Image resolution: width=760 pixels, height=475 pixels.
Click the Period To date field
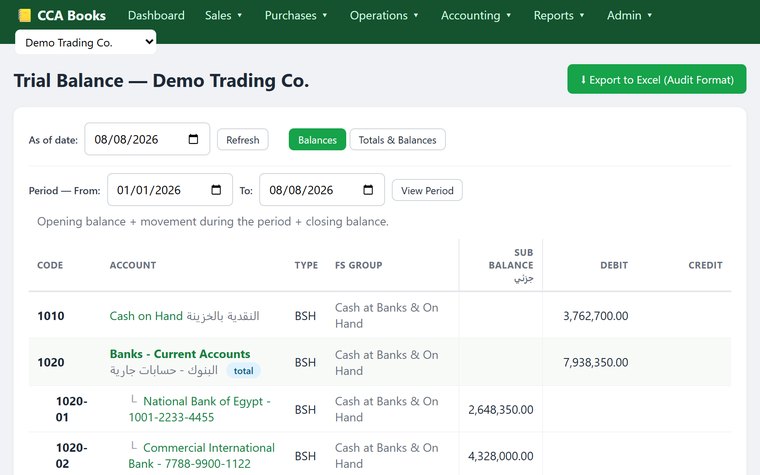click(322, 190)
